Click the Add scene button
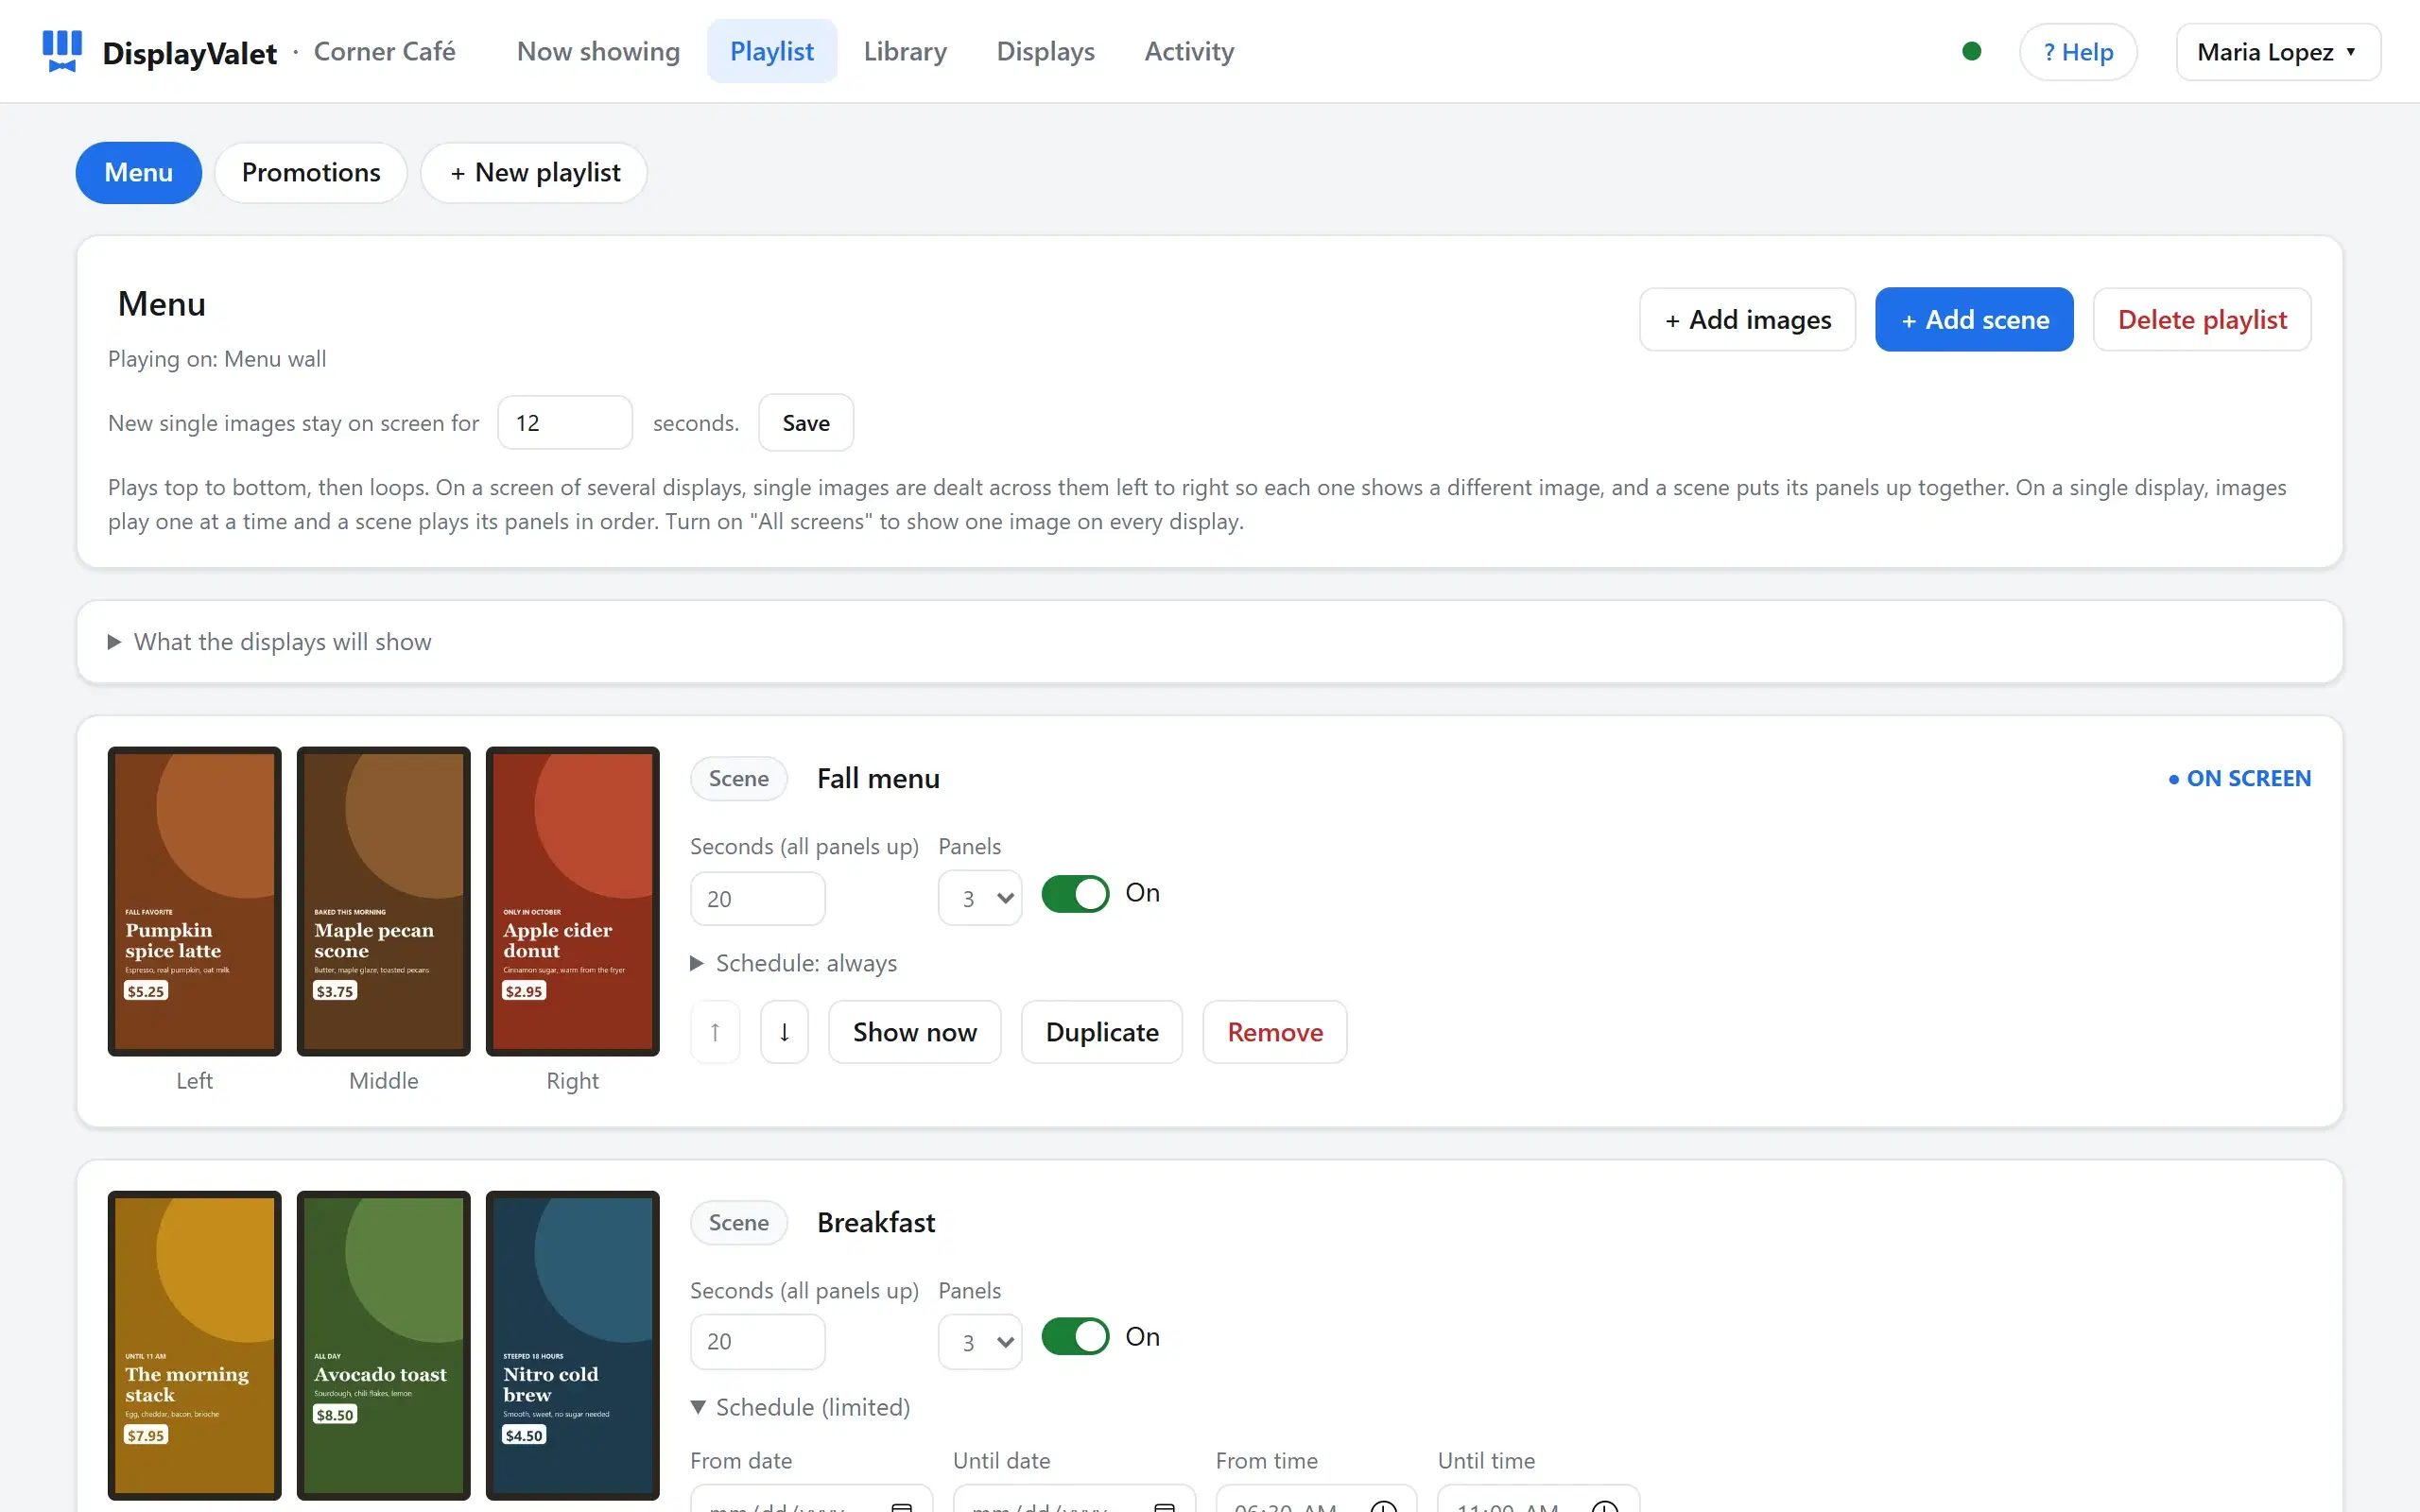This screenshot has height=1512, width=2420. coord(1974,319)
